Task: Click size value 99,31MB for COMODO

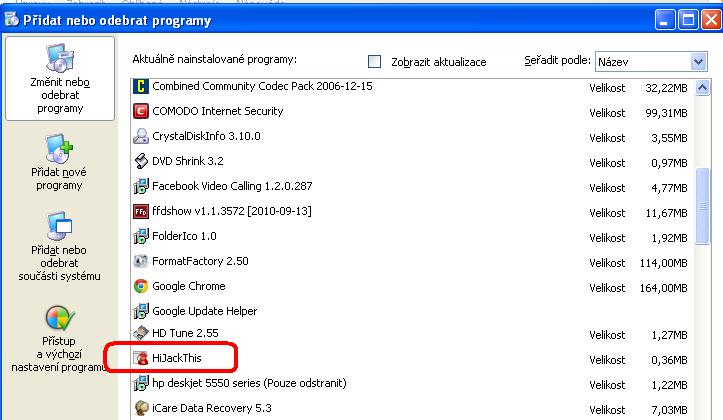Action: [666, 113]
